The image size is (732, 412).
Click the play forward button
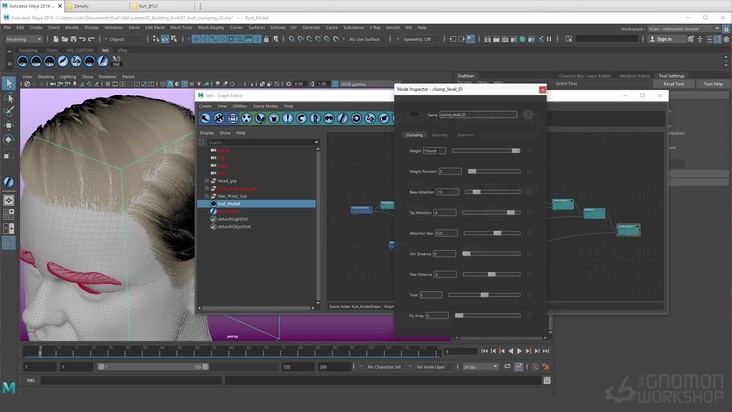point(519,351)
